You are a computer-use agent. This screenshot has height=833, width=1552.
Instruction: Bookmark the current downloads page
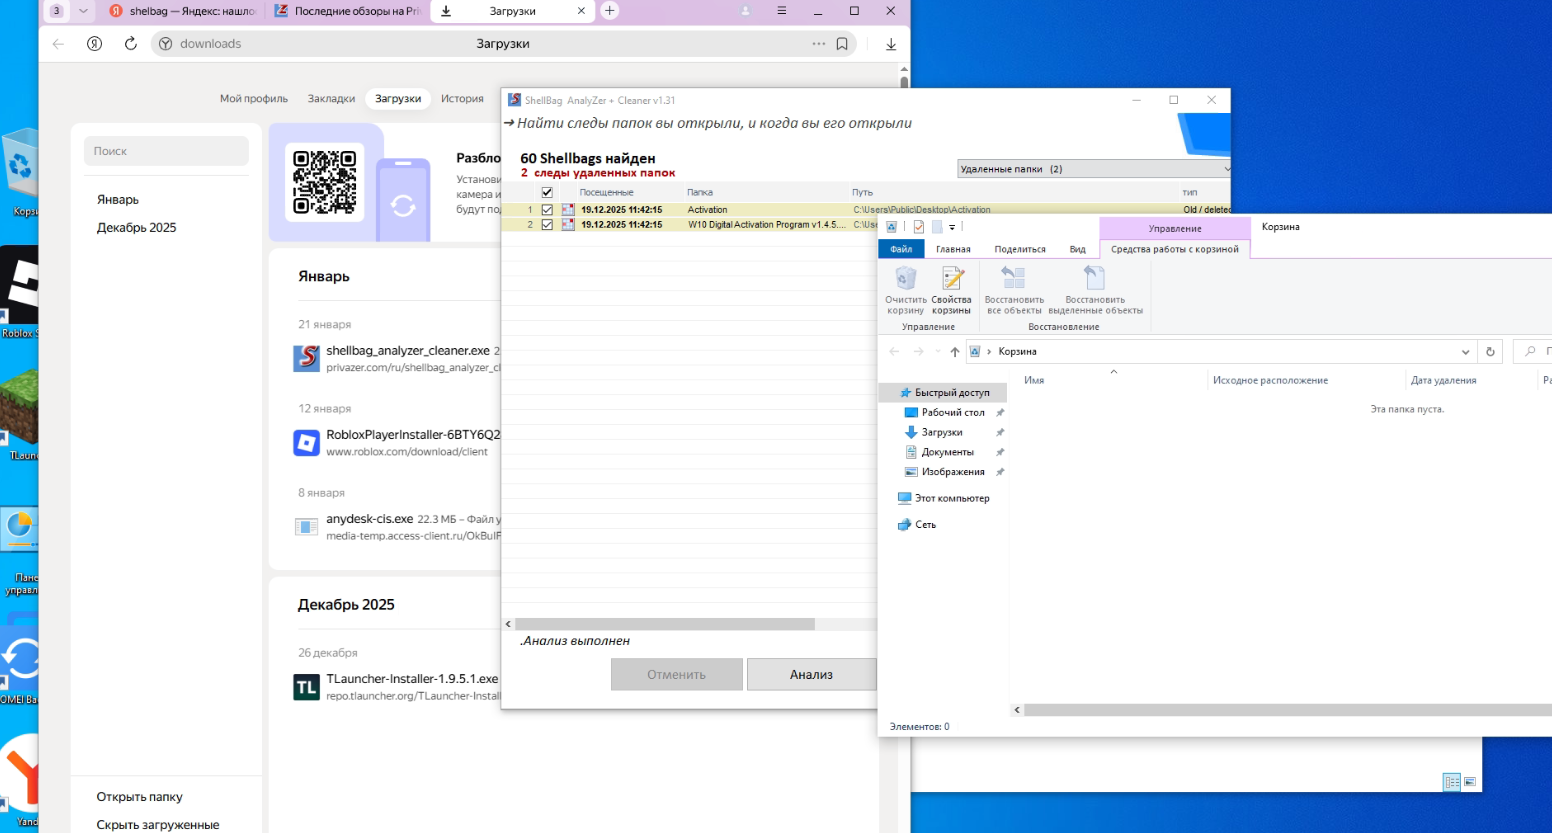point(842,44)
